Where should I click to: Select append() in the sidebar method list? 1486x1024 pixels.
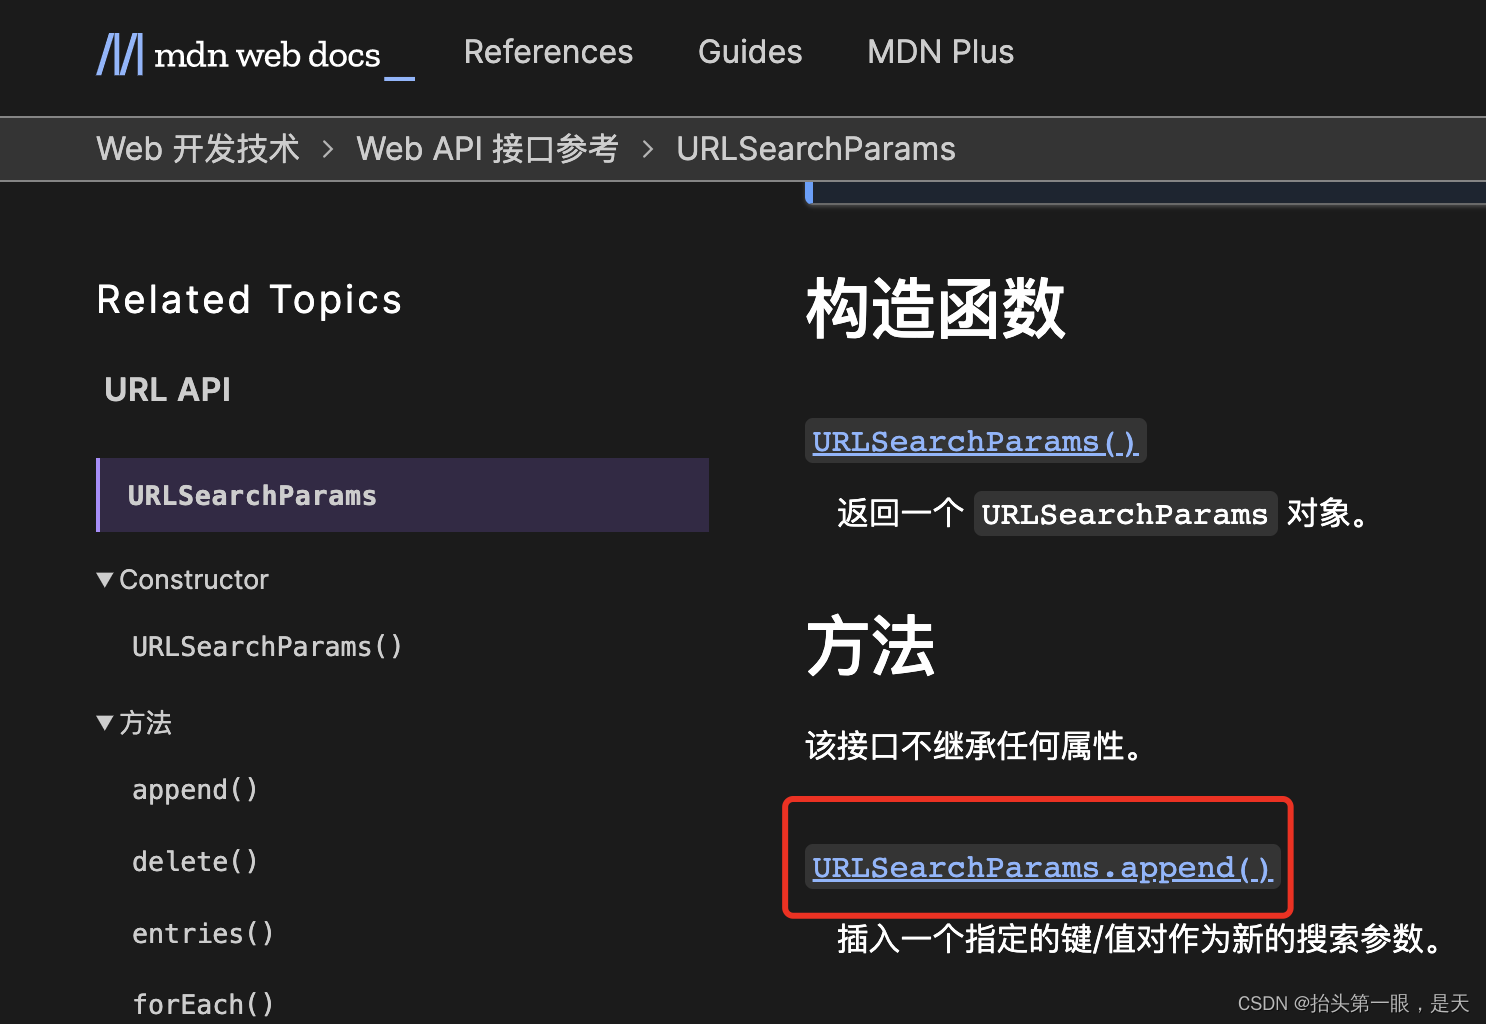click(195, 789)
